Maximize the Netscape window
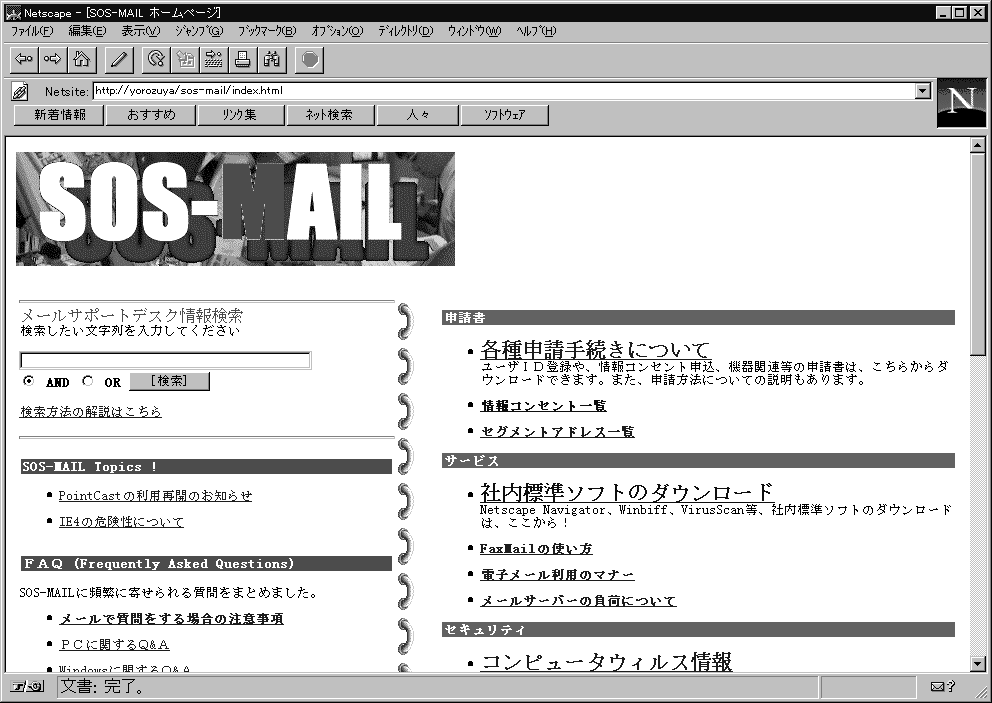The height and width of the screenshot is (703, 992). click(960, 13)
